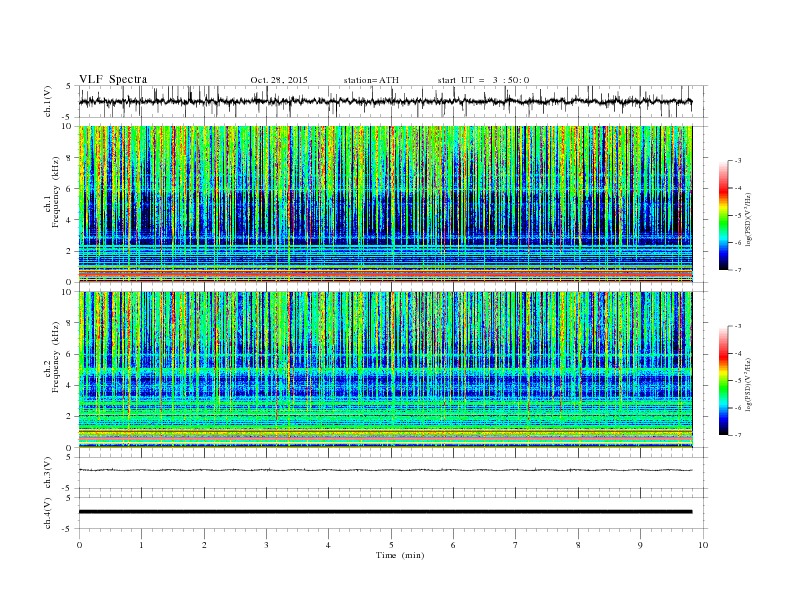The image size is (792, 612).
Task: Click the "9" tick label on time axis
Action: click(x=640, y=545)
